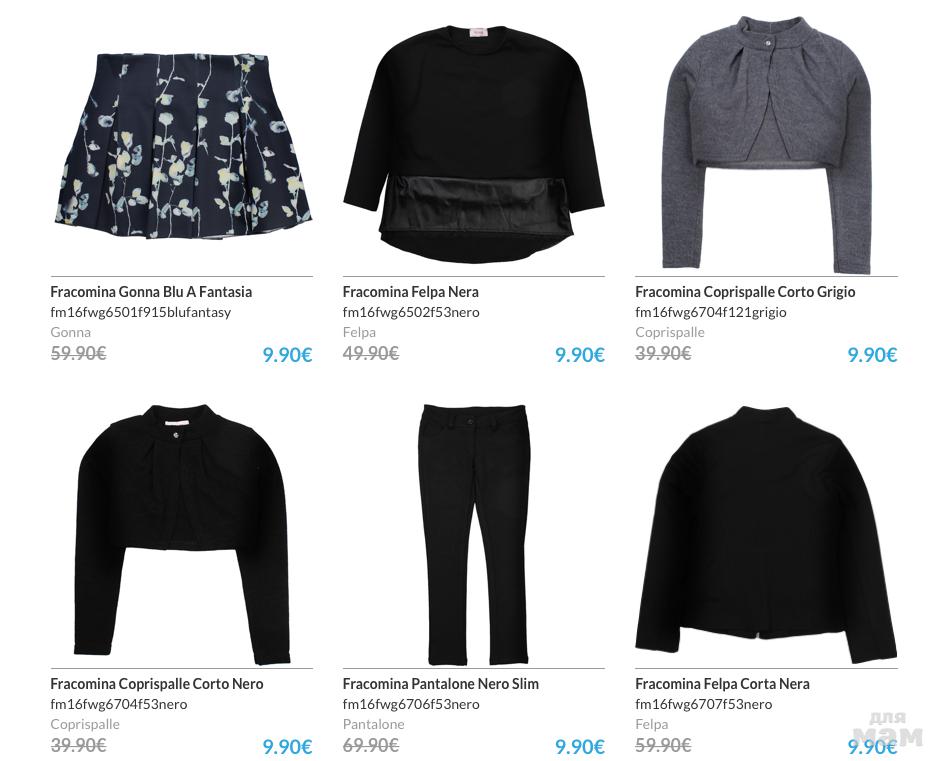Select the Coprispalle category under grey shrug
Screen dimensions: 938x761
coord(669,332)
